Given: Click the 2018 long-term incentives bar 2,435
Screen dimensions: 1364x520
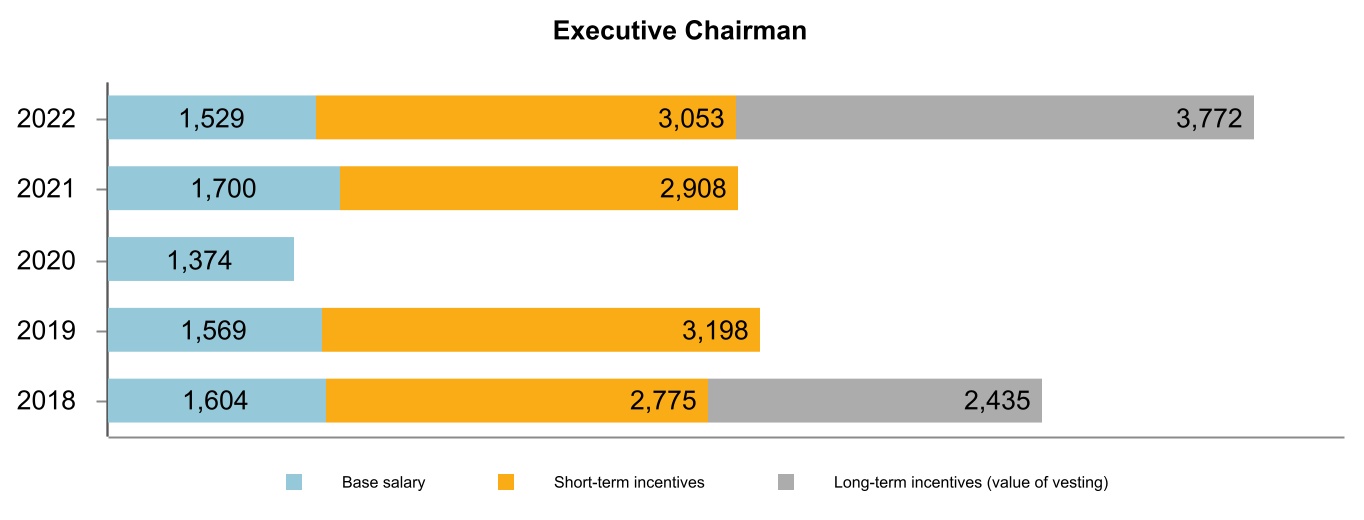Looking at the screenshot, I should point(875,401).
